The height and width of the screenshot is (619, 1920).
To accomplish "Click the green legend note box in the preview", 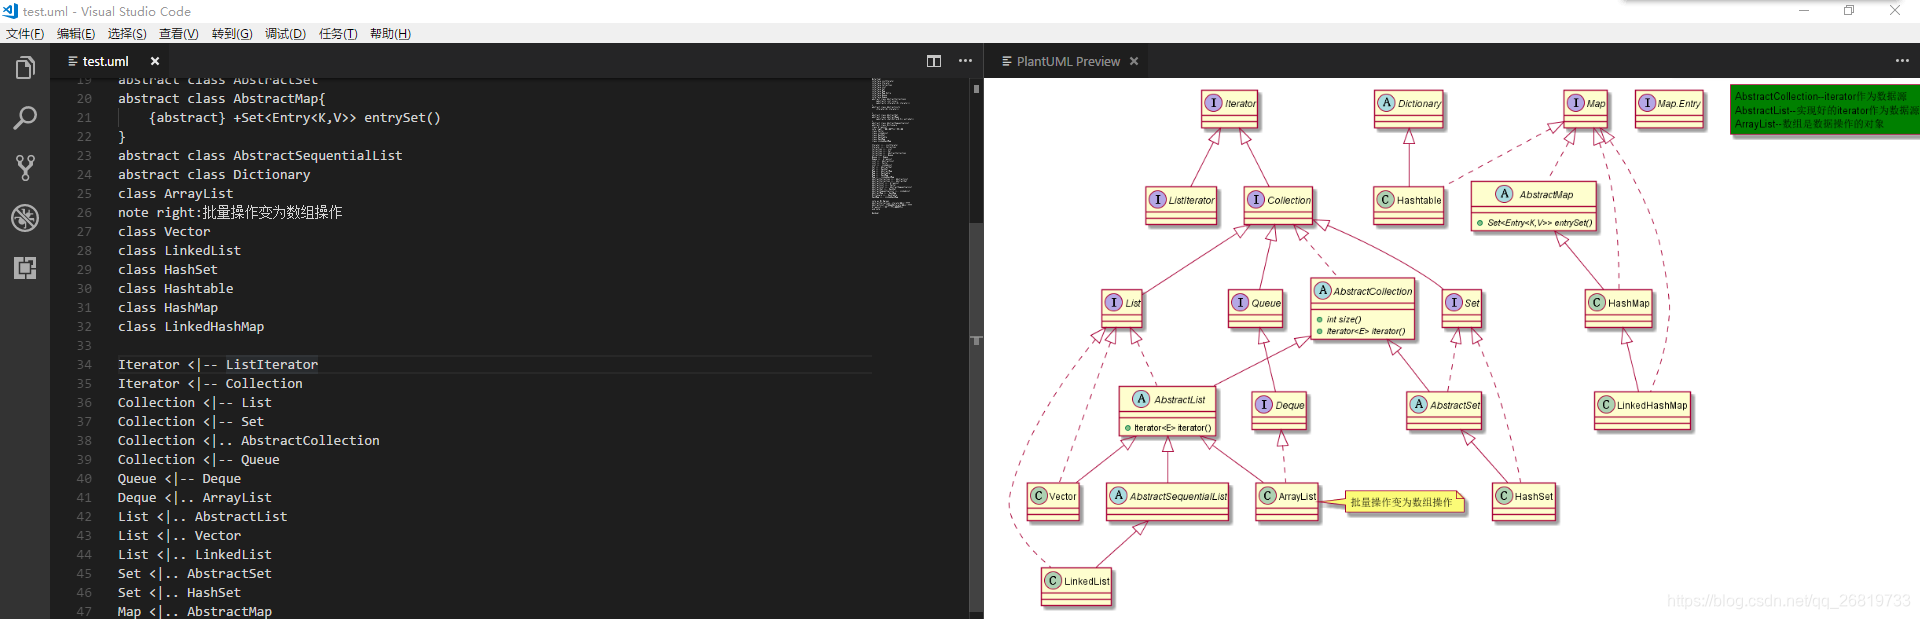I will tap(1825, 110).
